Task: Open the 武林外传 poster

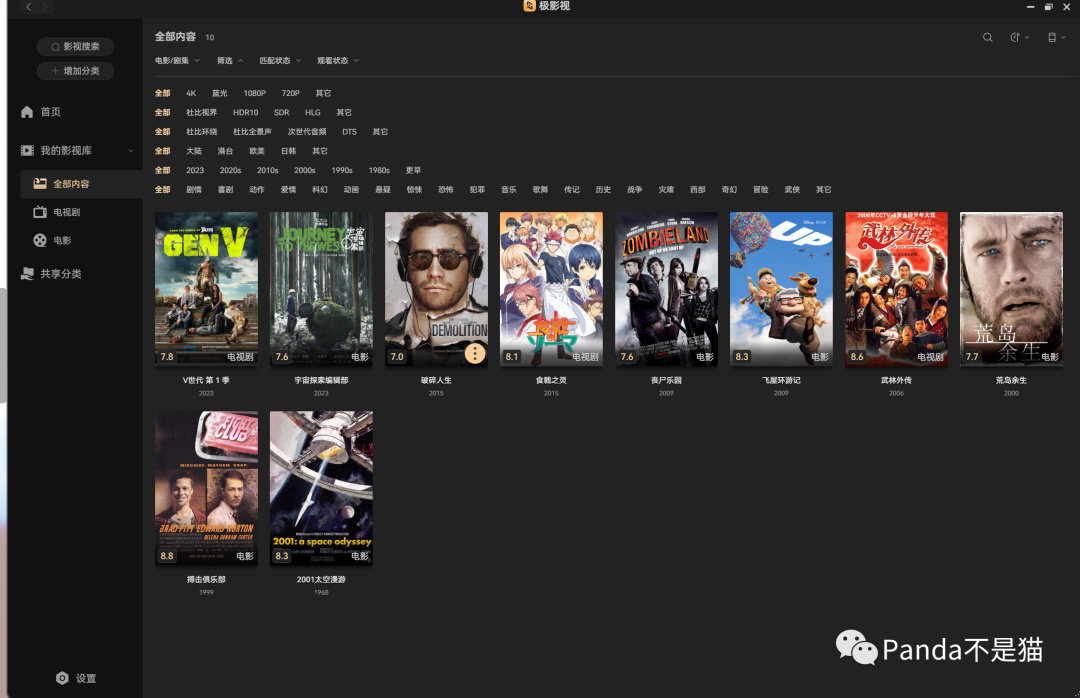Action: pos(896,289)
